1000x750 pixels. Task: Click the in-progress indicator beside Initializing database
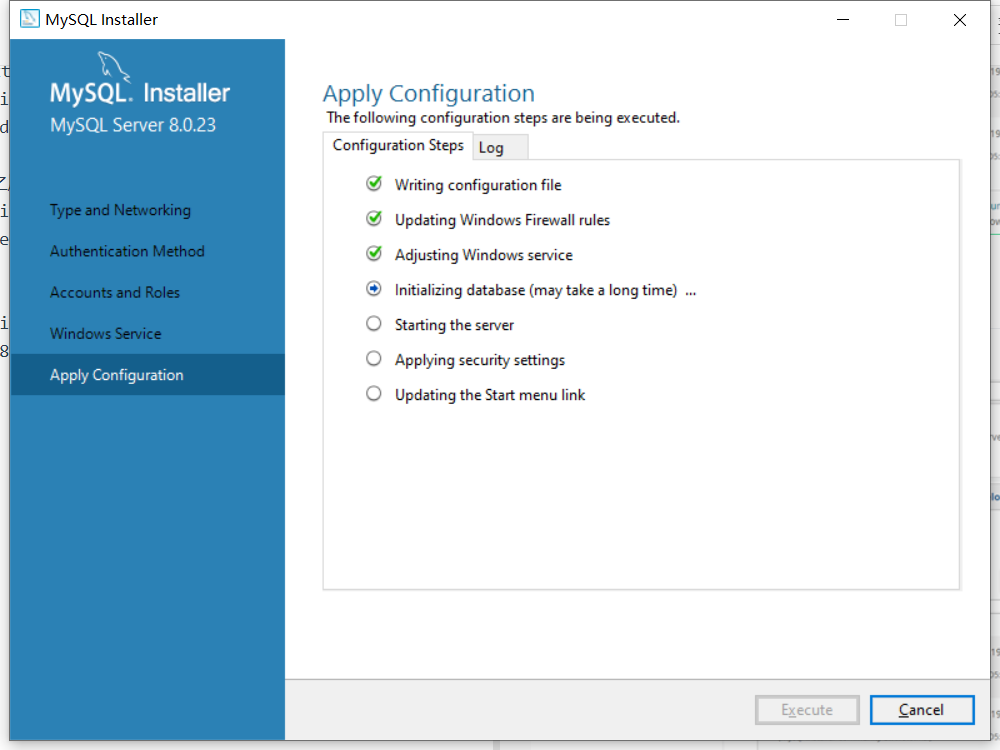coord(374,289)
